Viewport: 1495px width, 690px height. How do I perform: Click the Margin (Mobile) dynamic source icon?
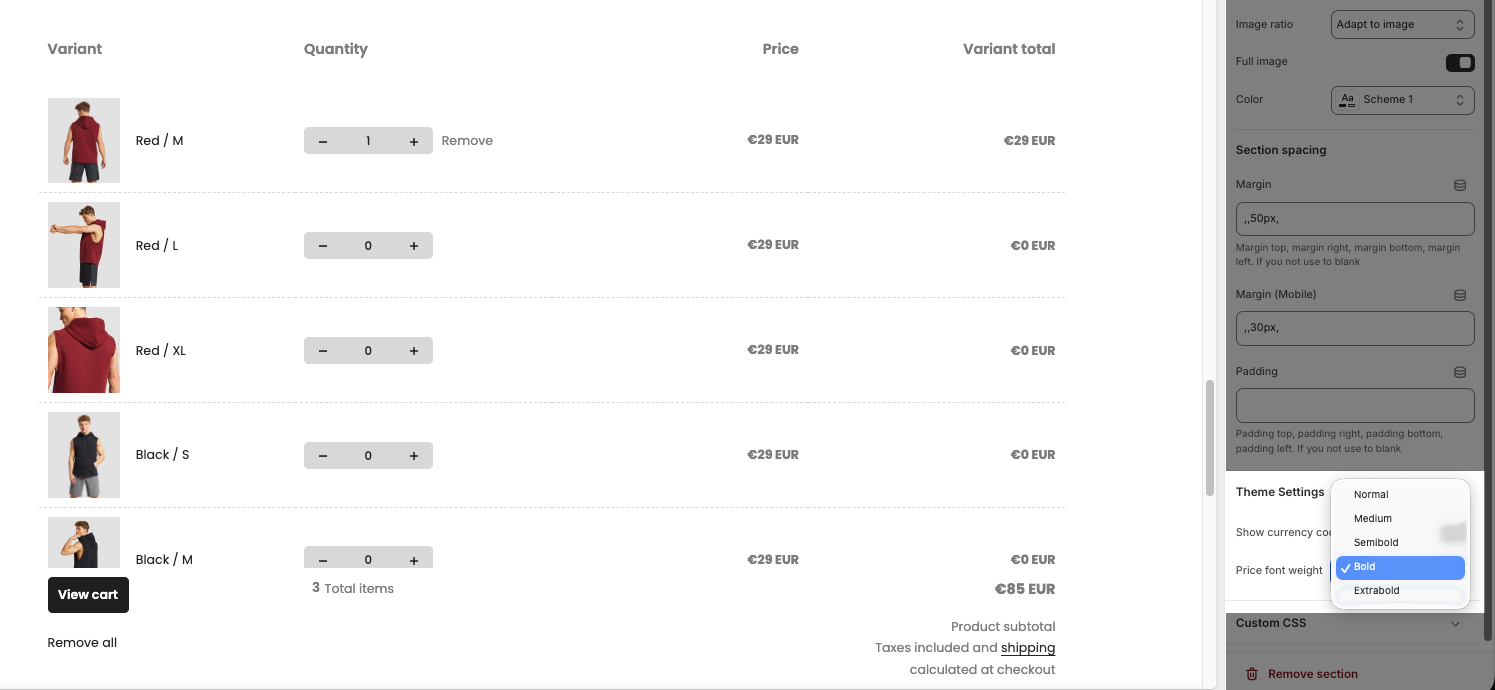point(1460,295)
